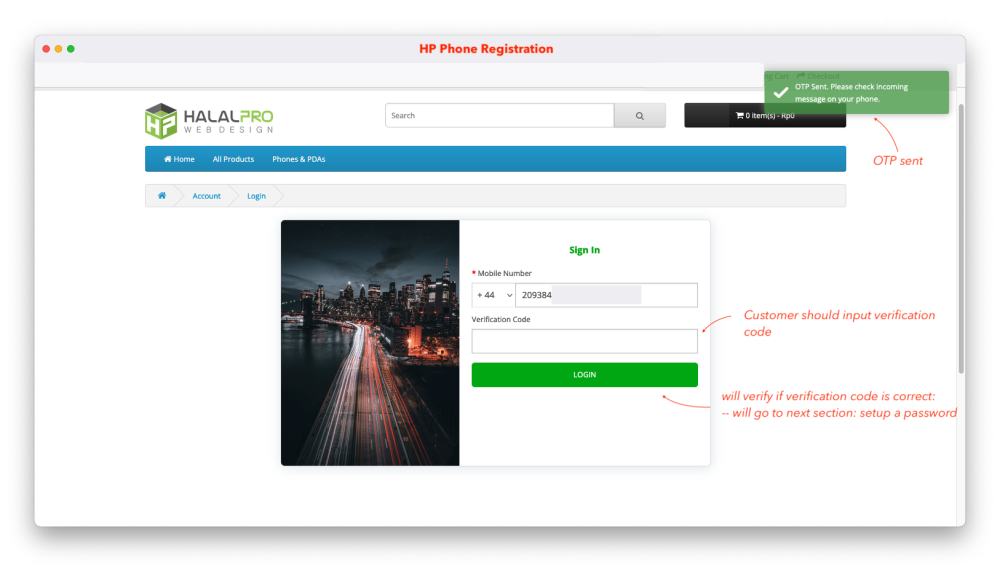This screenshot has width=1000, height=585.
Task: Click the city night skyline image
Action: tap(370, 343)
